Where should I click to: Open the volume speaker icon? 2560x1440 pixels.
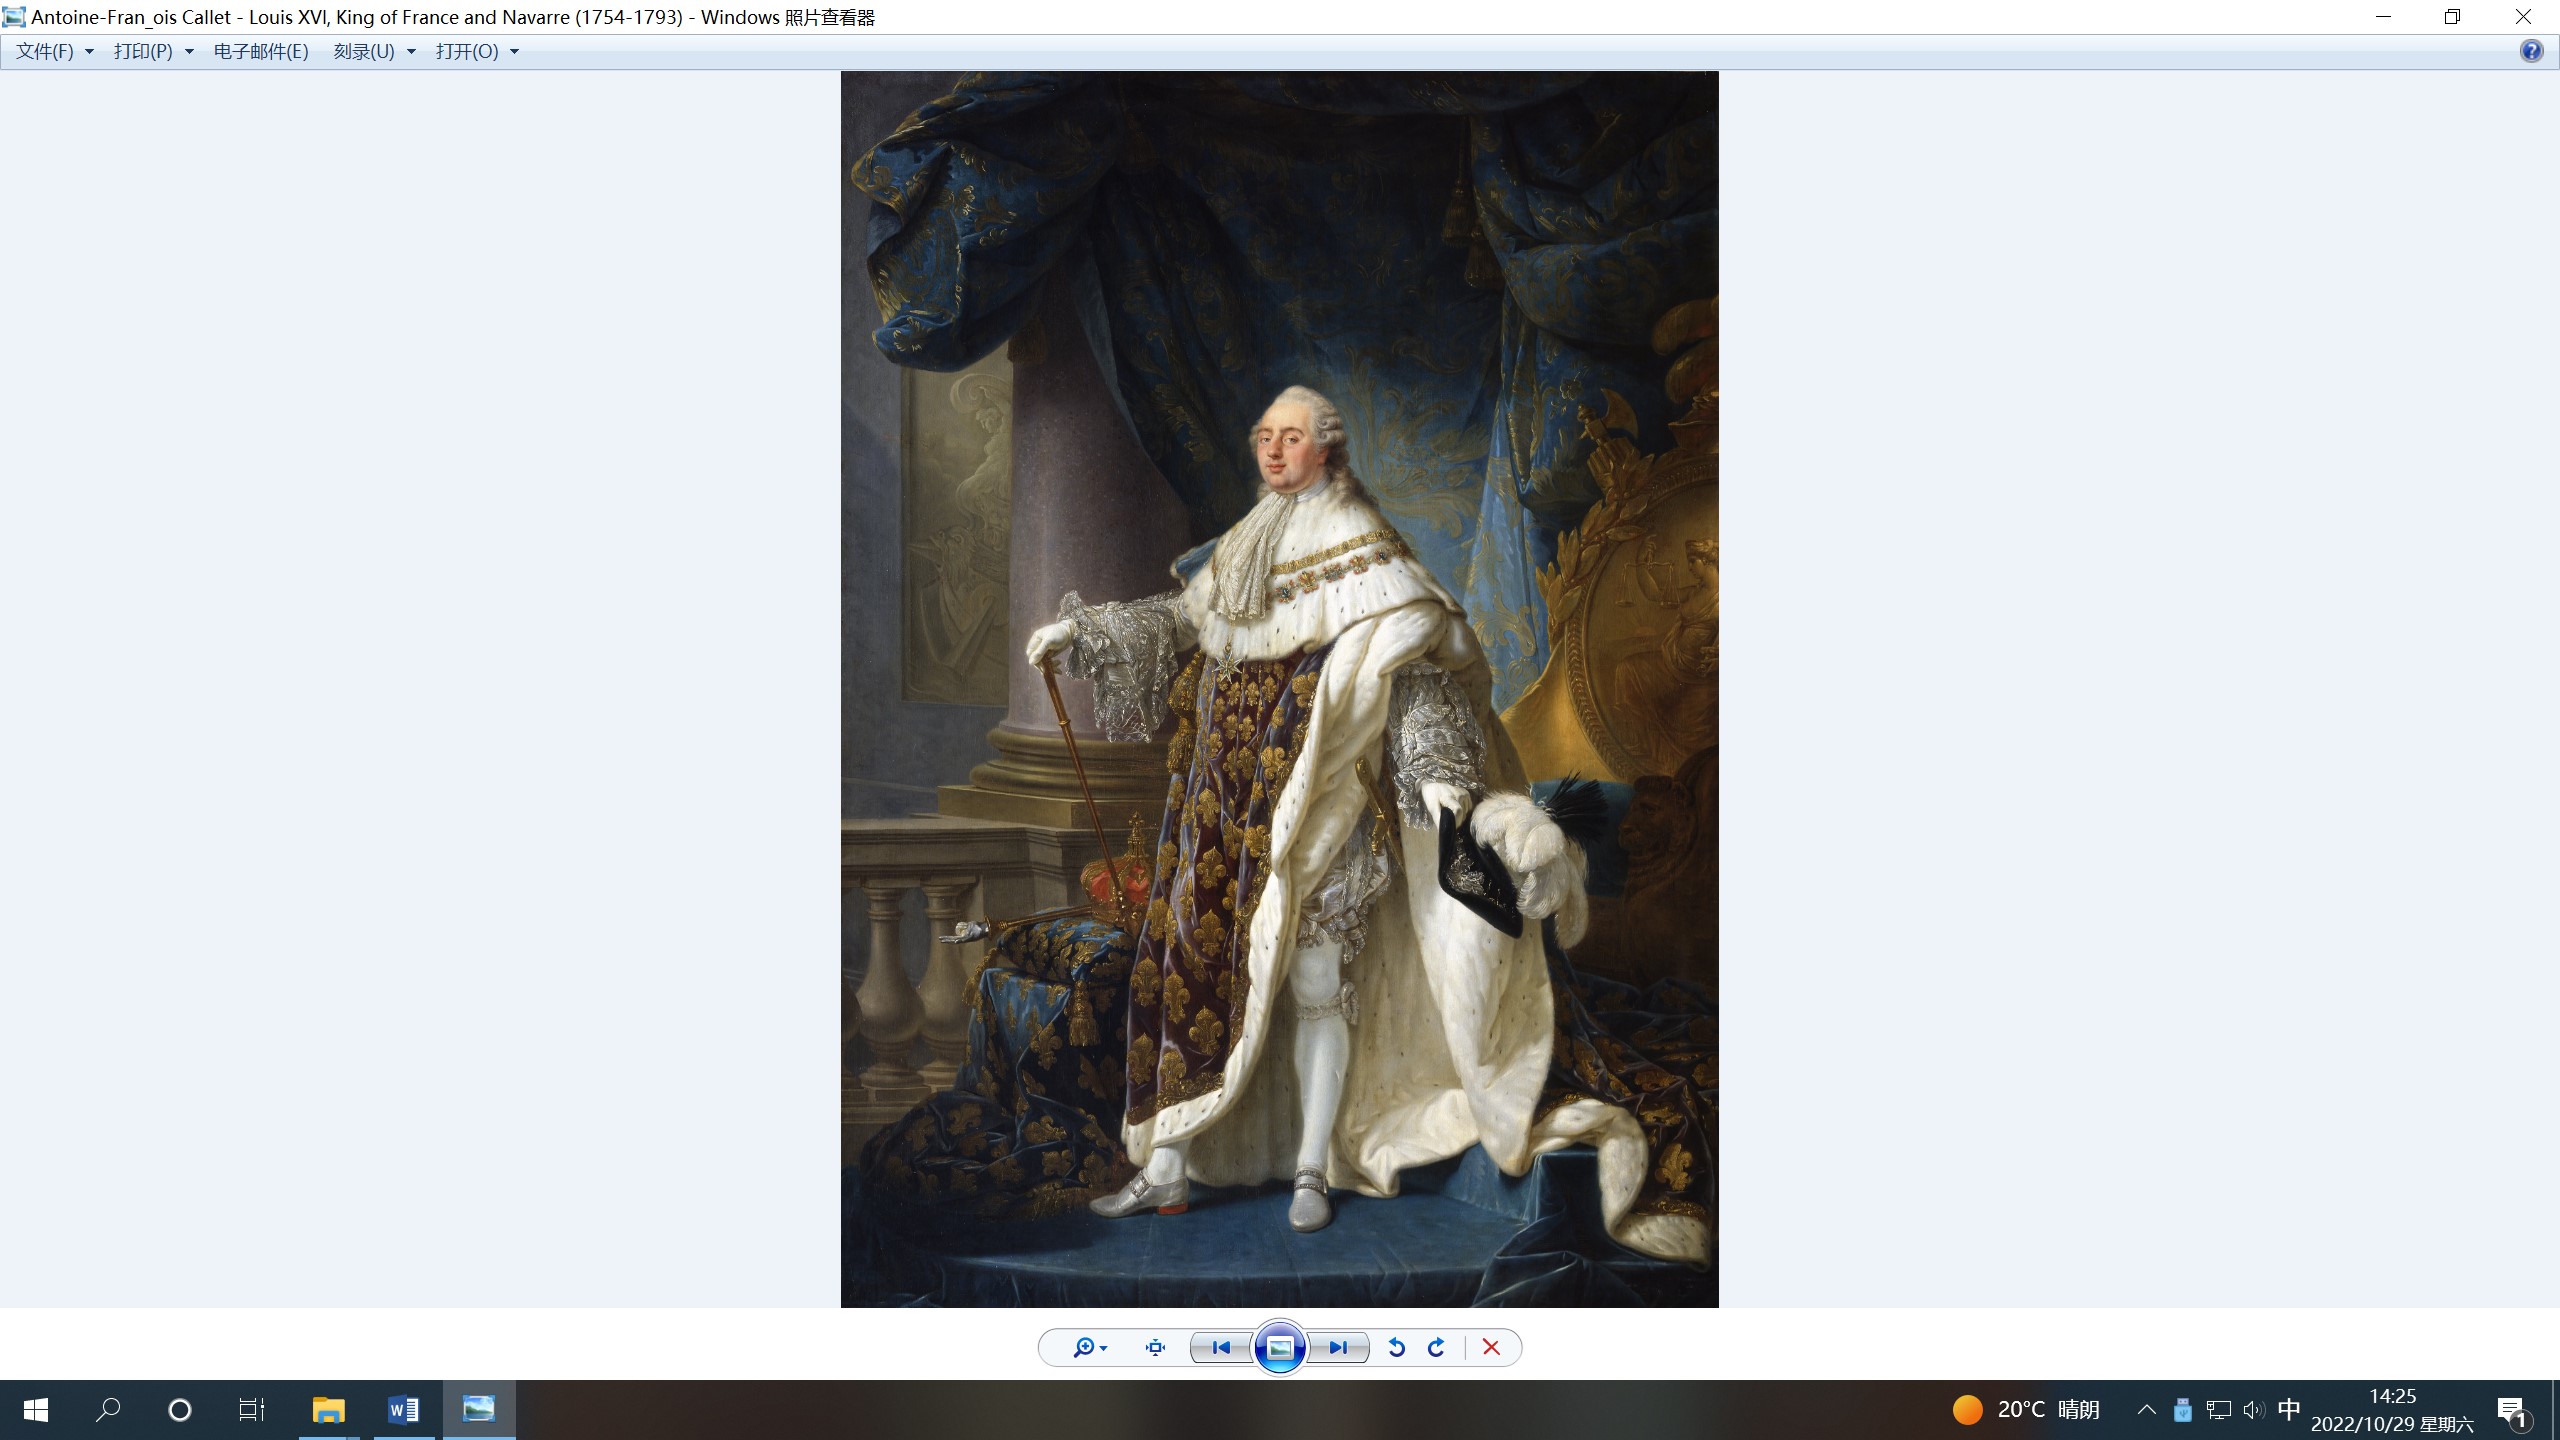[x=2254, y=1410]
